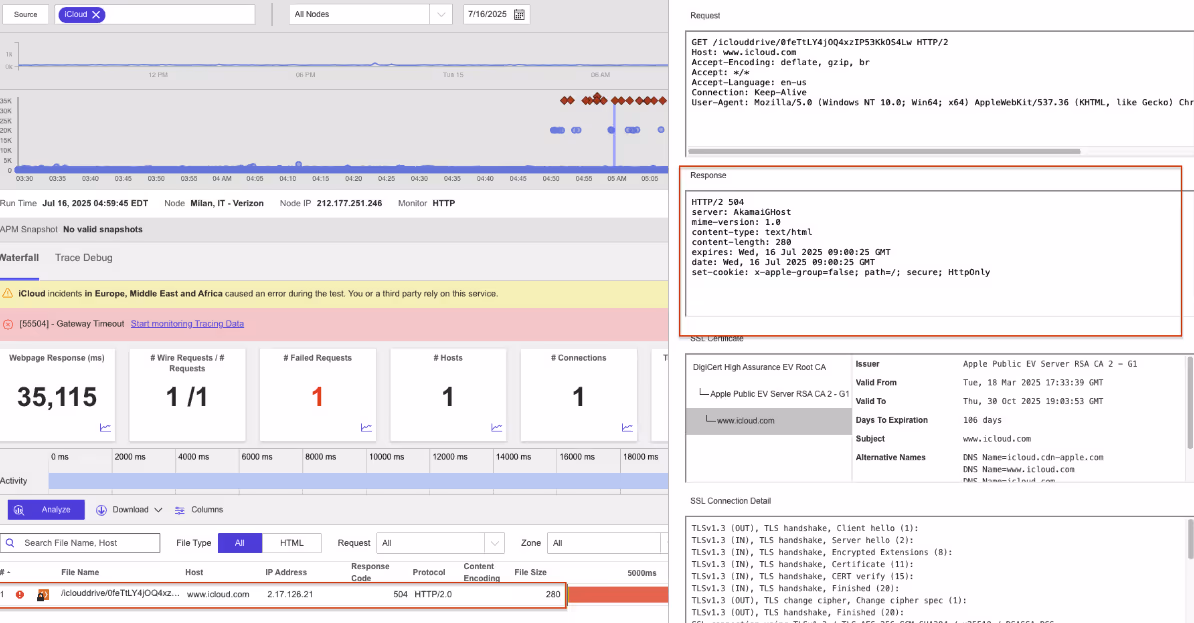
Task: Click the SSL Connection Detail vertical scrollbar
Action: click(x=1190, y=539)
